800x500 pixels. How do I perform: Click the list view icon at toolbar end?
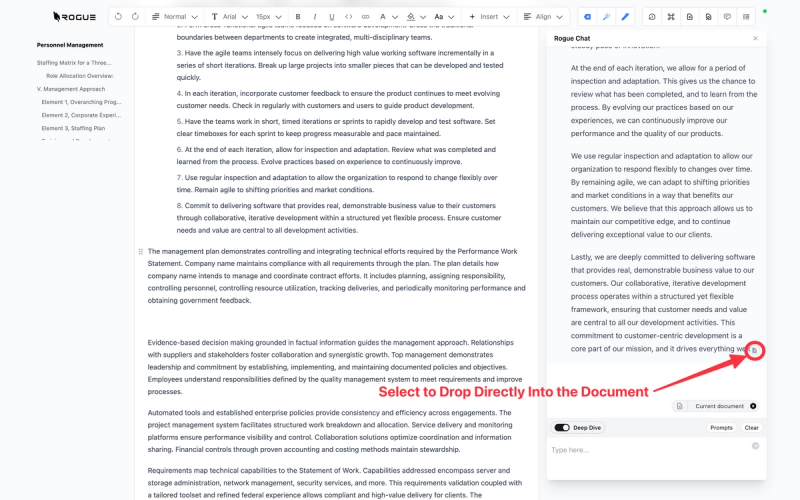(x=746, y=17)
